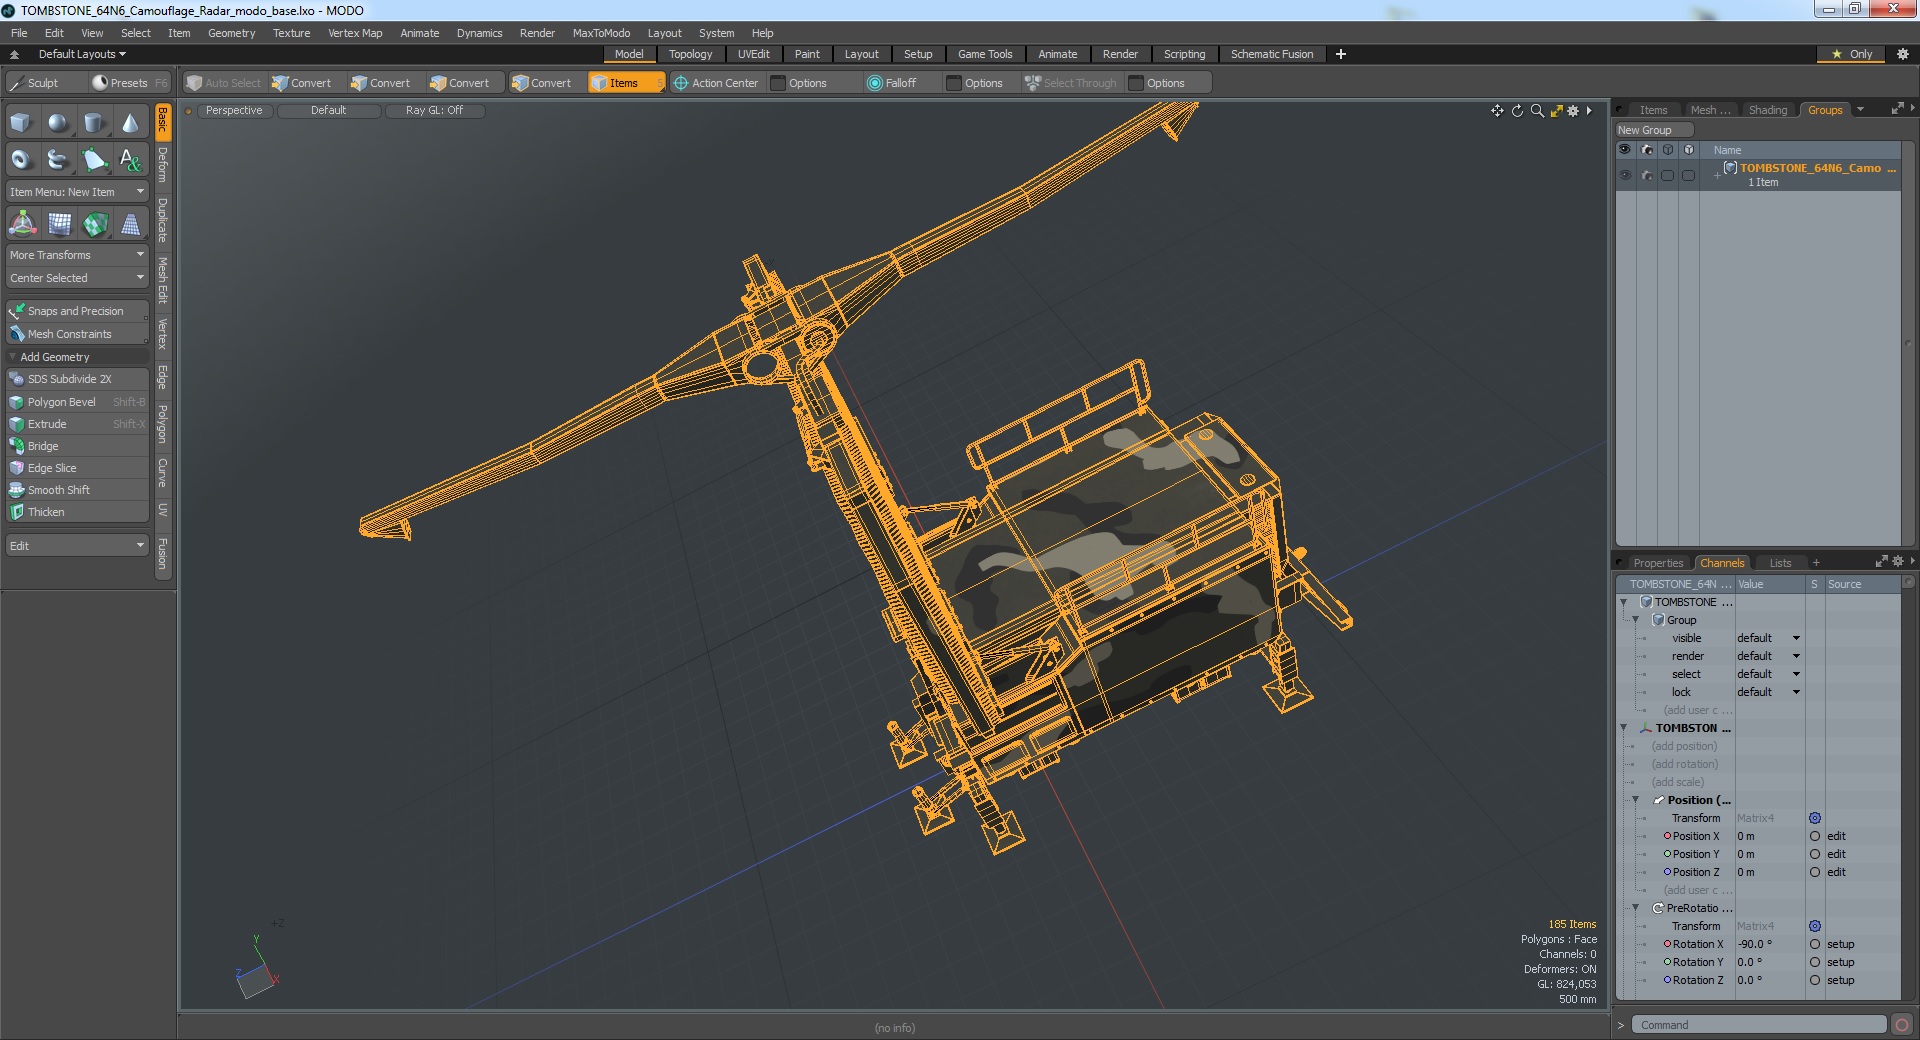Collapse the PreRotation channel group
The width and height of the screenshot is (1920, 1040).
[x=1636, y=908]
